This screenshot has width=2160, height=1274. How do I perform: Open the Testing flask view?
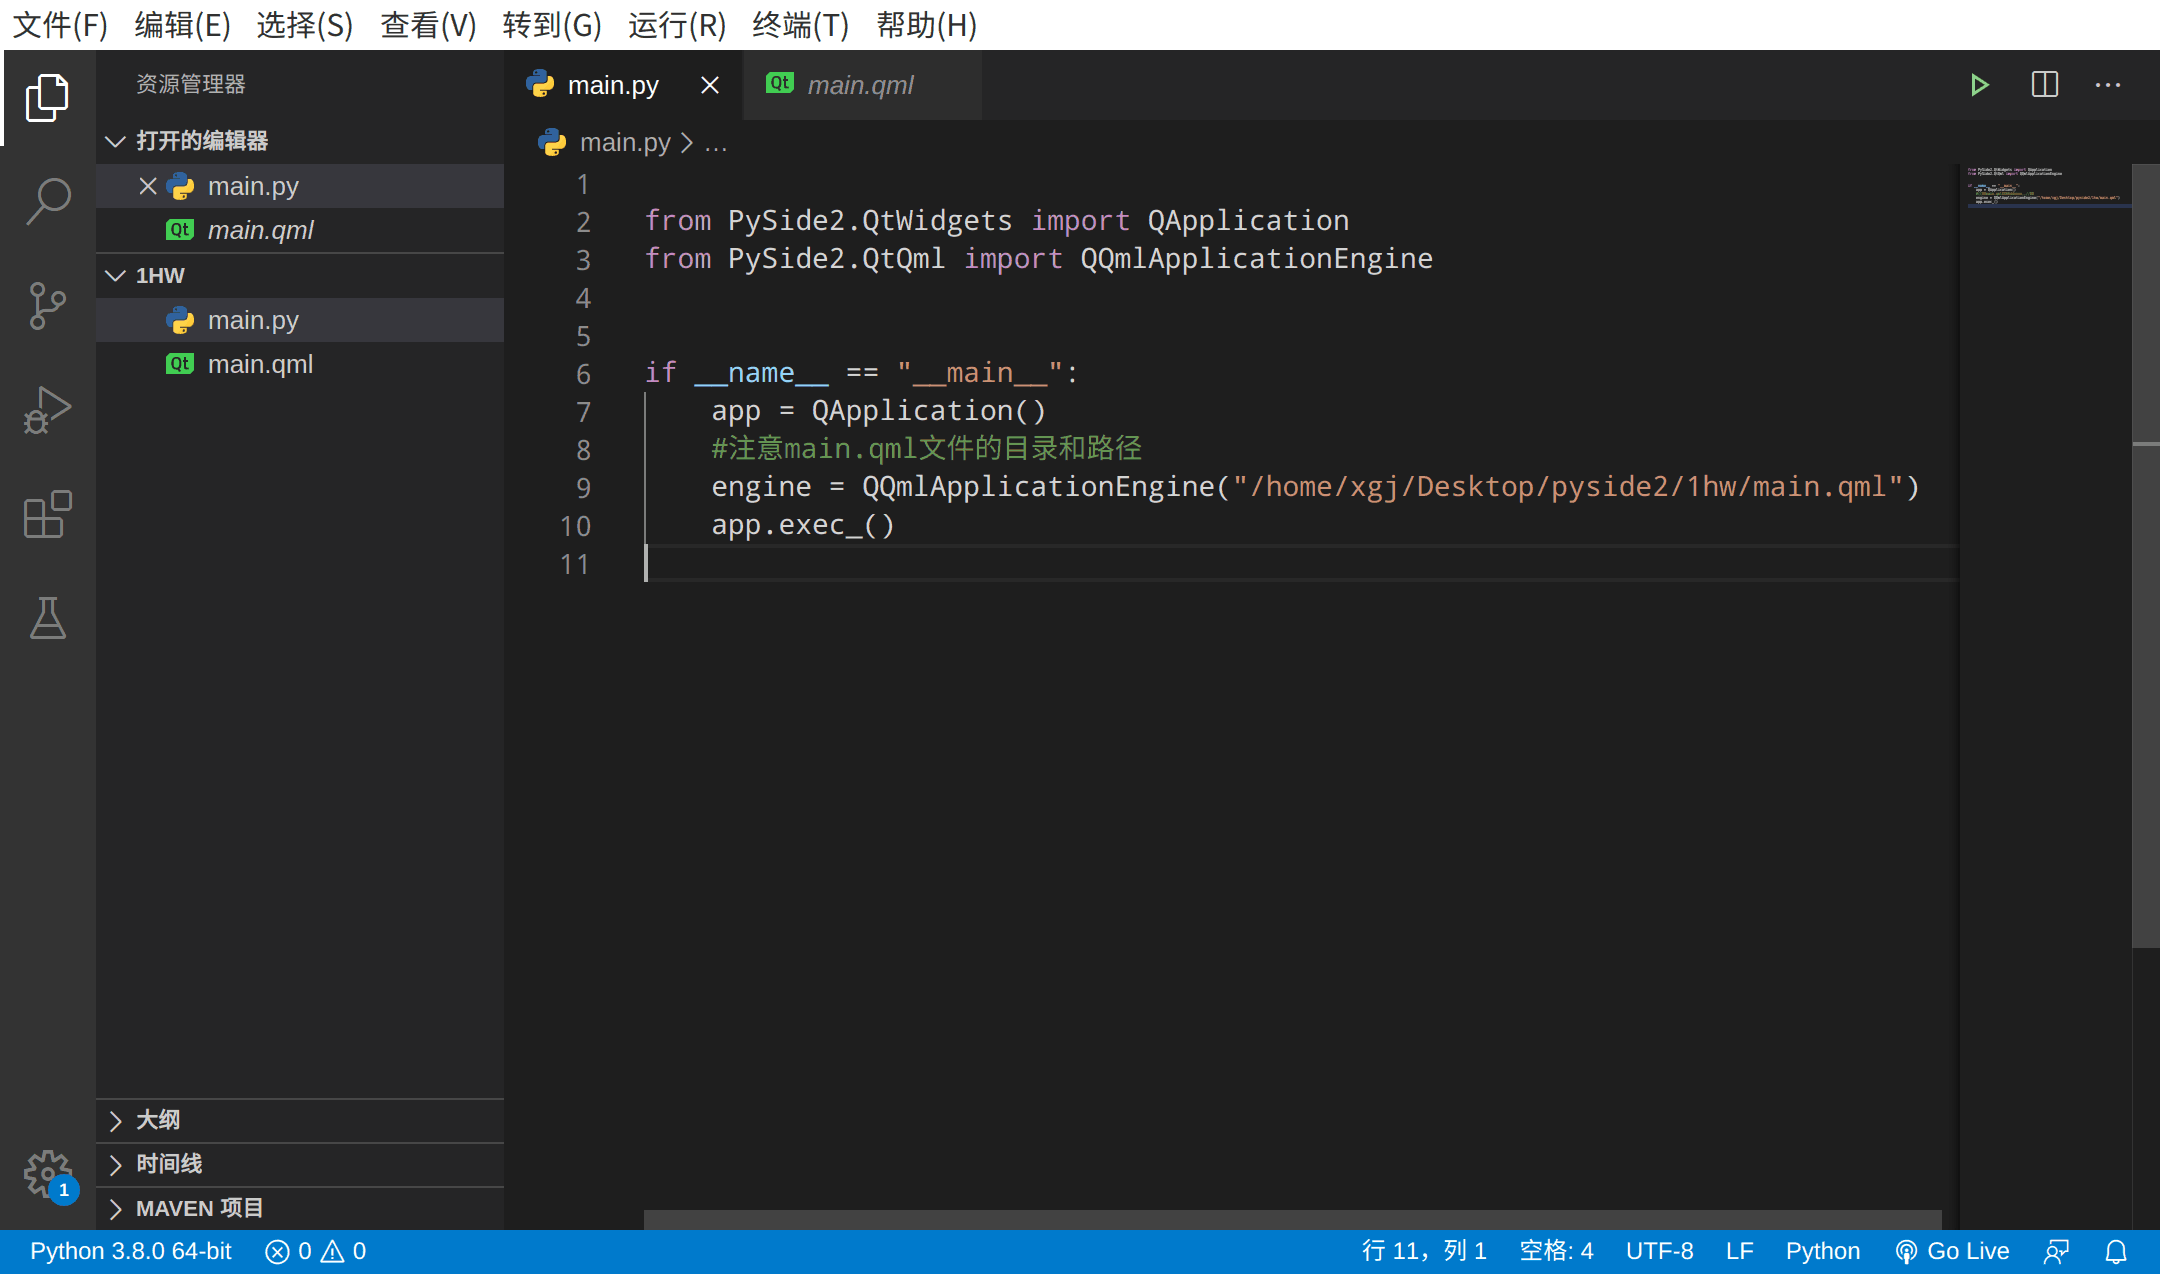click(47, 618)
